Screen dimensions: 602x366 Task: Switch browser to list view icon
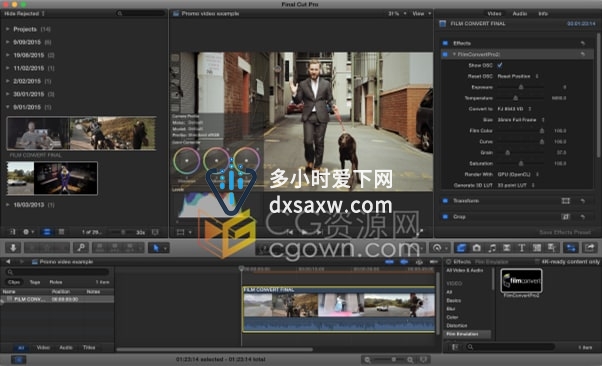[61, 232]
